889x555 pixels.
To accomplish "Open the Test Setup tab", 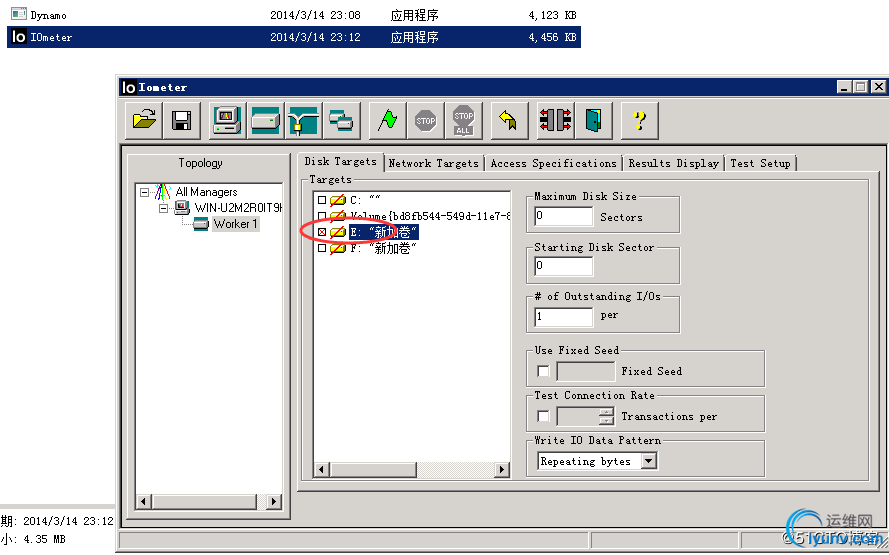I will [760, 163].
